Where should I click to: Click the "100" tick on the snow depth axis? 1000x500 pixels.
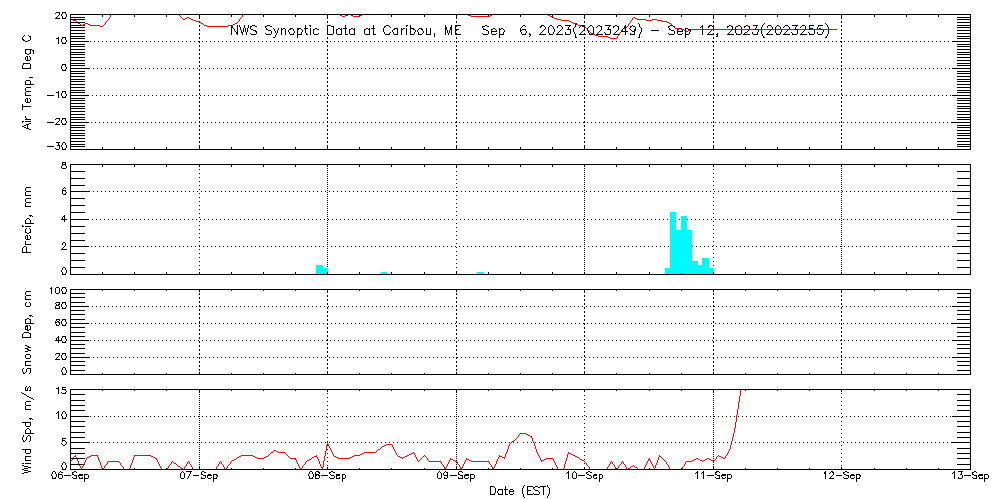[x=57, y=291]
